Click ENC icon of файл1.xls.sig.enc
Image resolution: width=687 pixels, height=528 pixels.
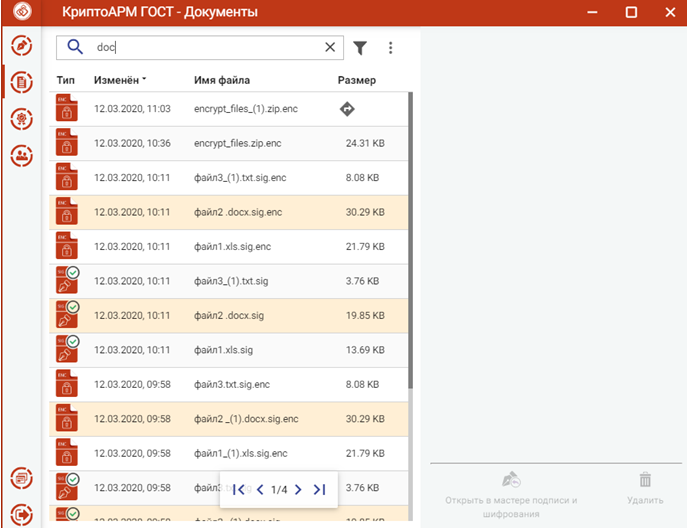tap(67, 246)
